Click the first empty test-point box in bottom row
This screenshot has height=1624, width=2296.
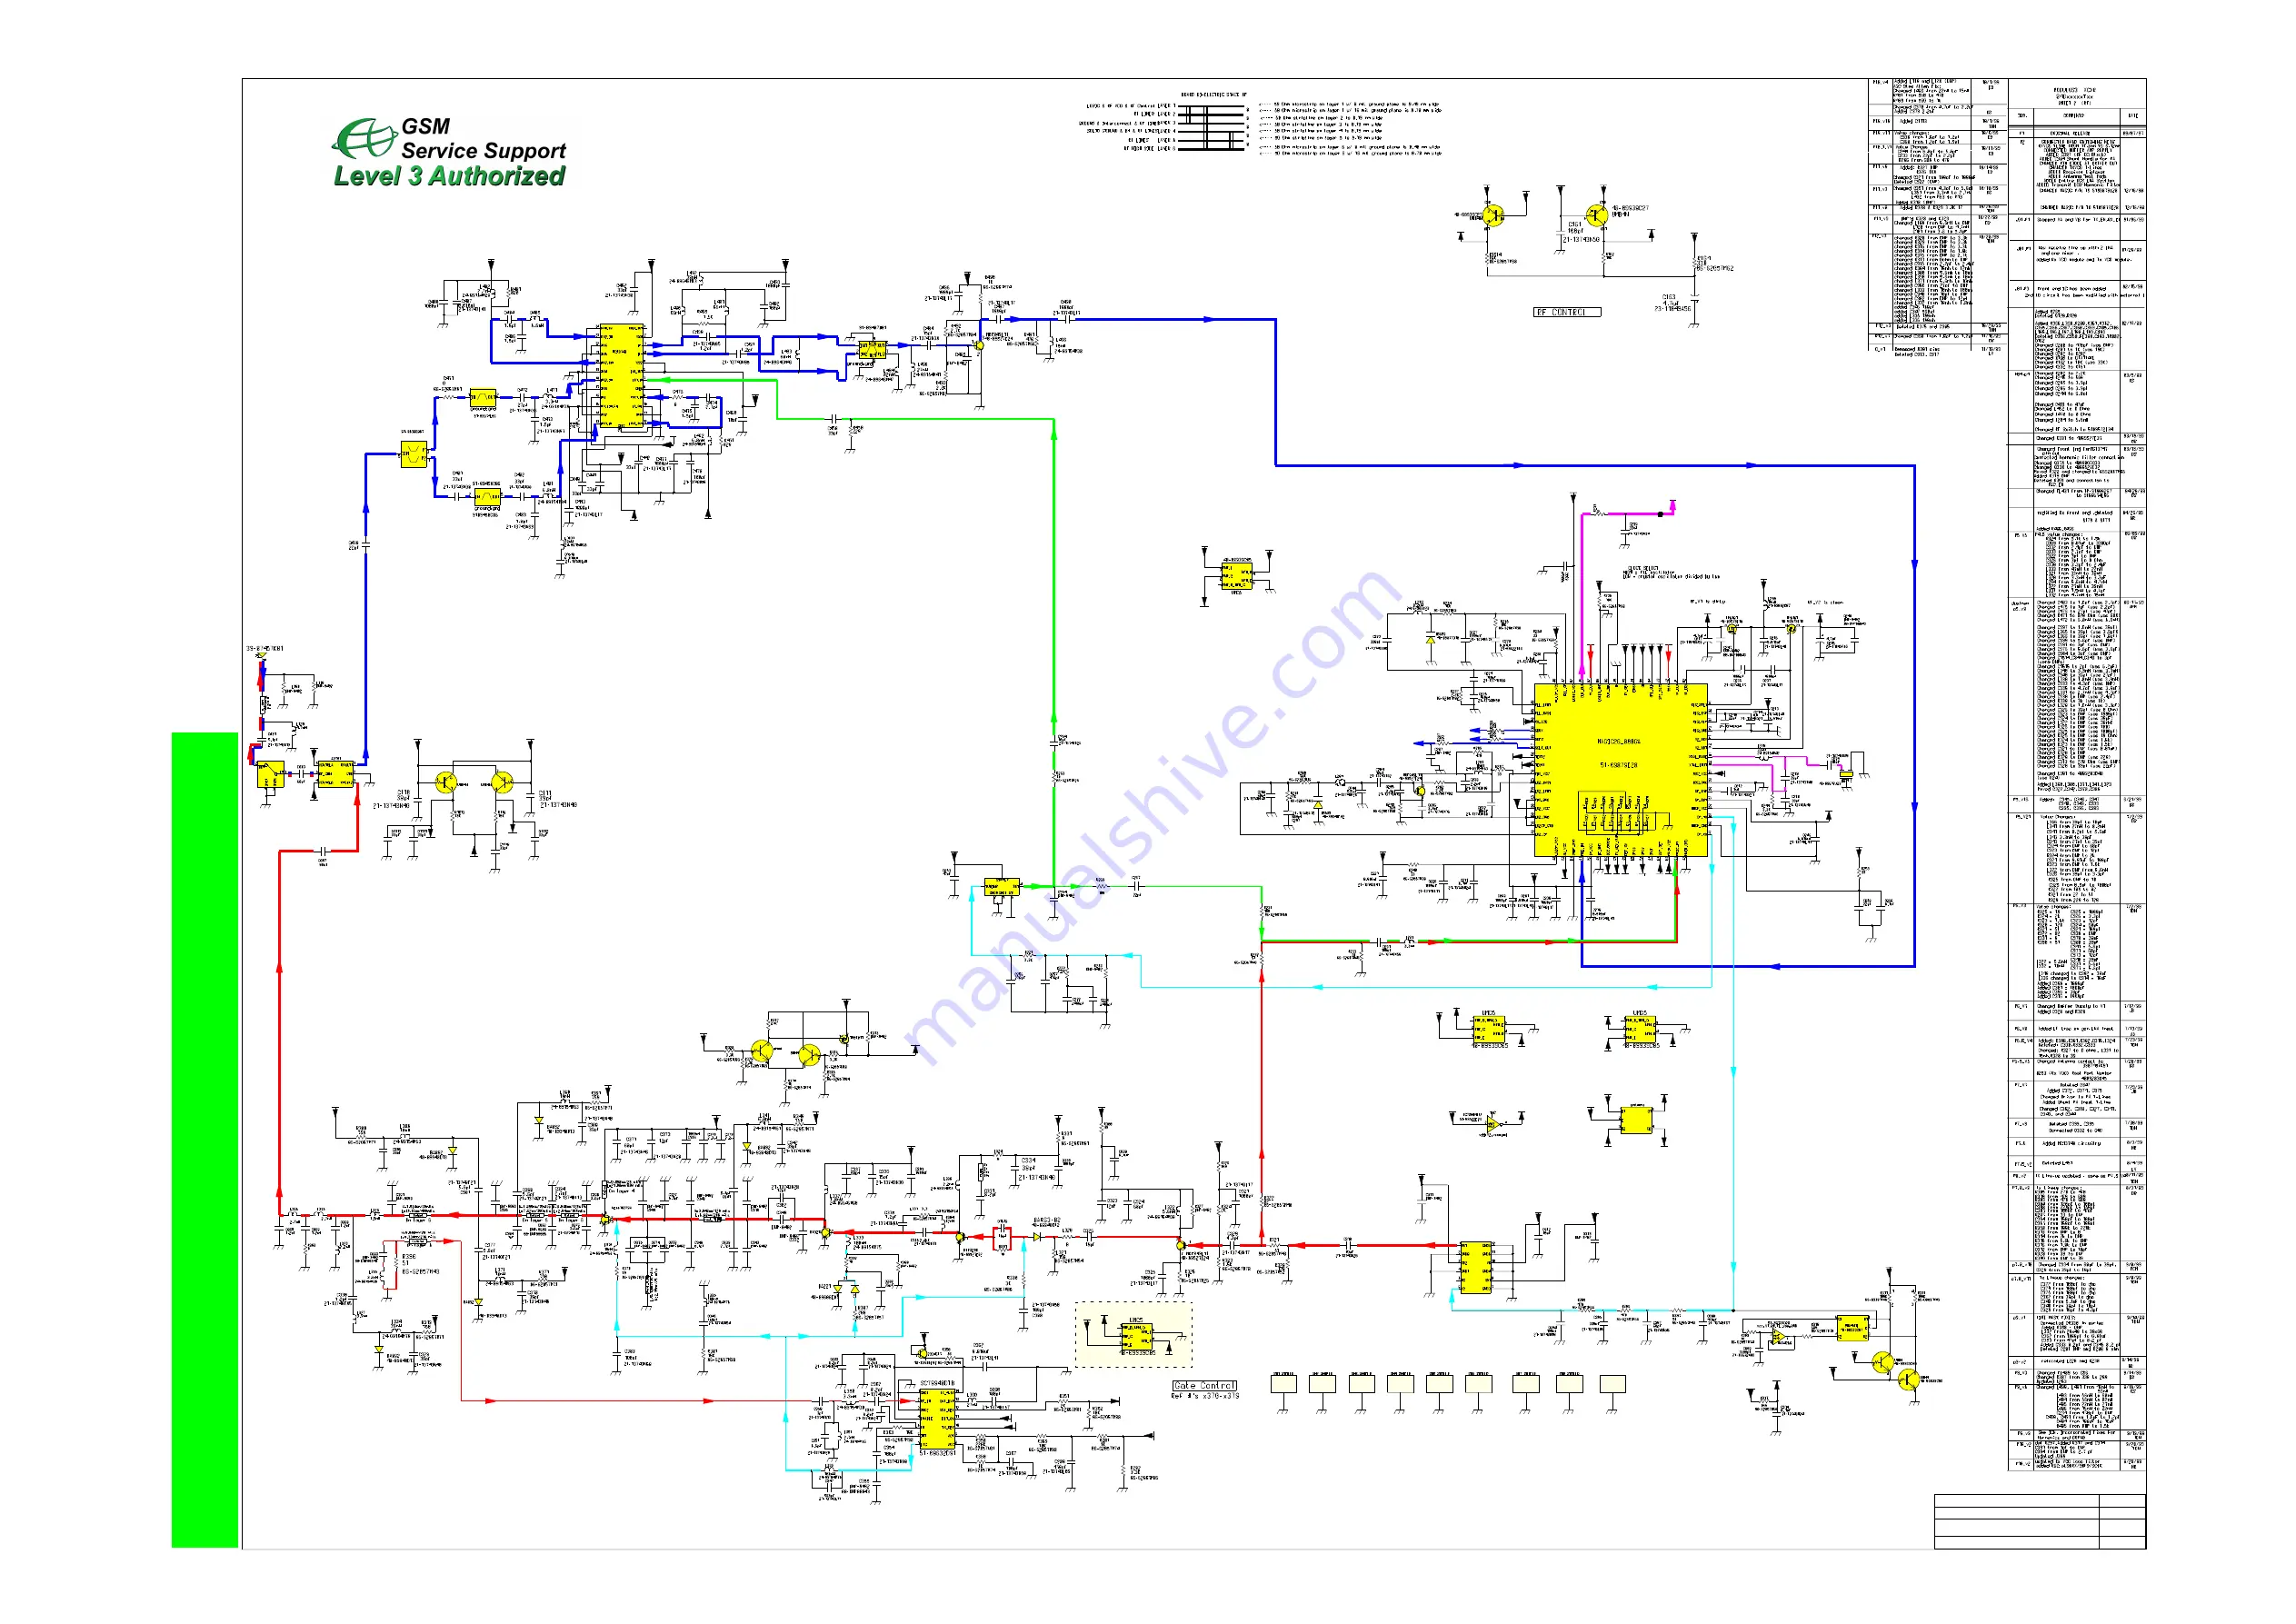coord(1284,1384)
